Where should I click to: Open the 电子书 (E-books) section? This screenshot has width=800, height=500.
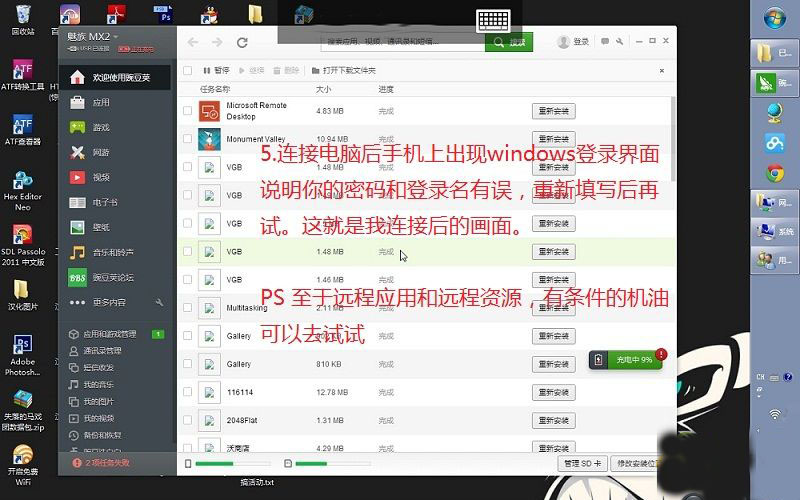(104, 202)
